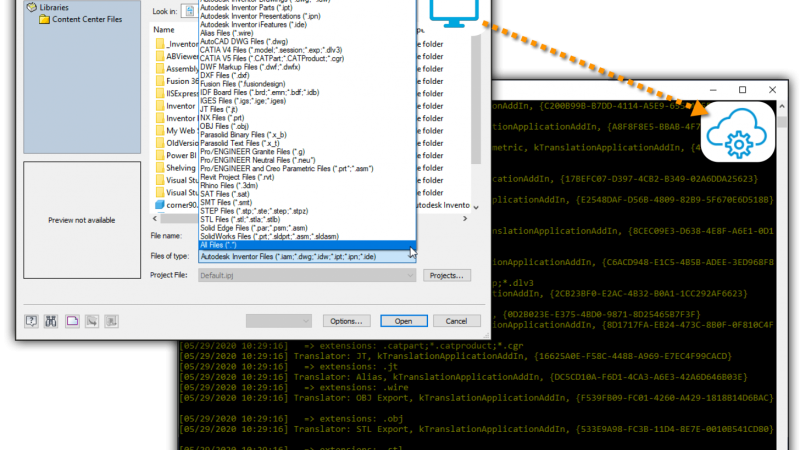Click the Projects... button
Viewport: 800px width, 450px height.
click(x=446, y=276)
